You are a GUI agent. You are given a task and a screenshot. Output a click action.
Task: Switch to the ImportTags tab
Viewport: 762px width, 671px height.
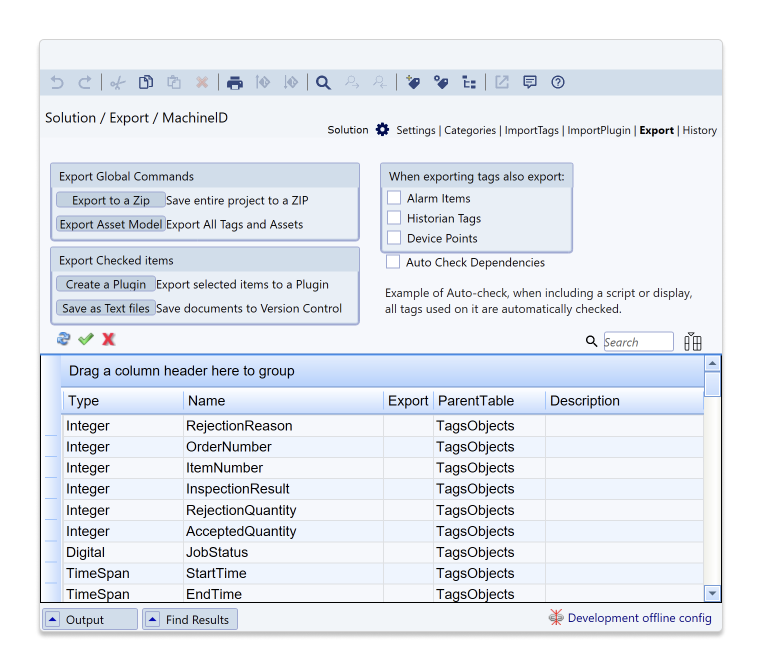point(531,131)
